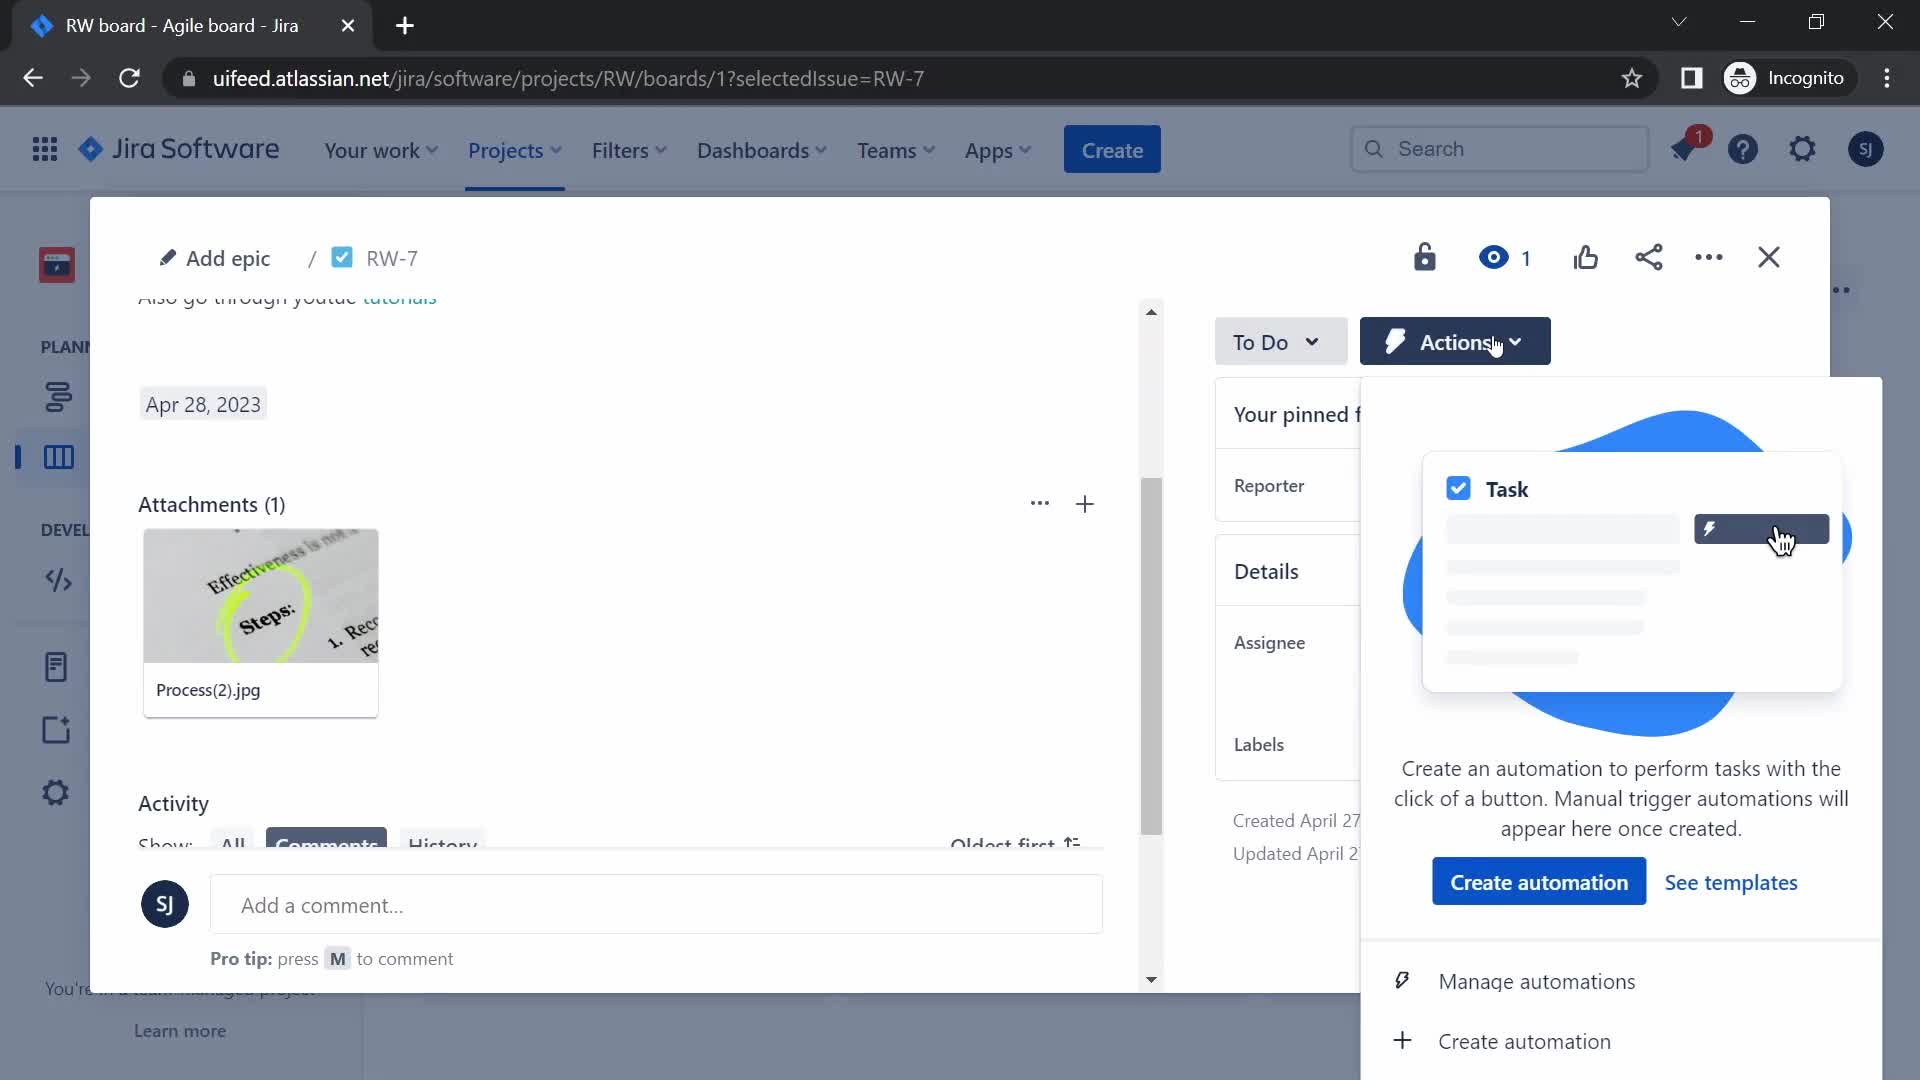Click Learn more link in sidebar

click(180, 1031)
